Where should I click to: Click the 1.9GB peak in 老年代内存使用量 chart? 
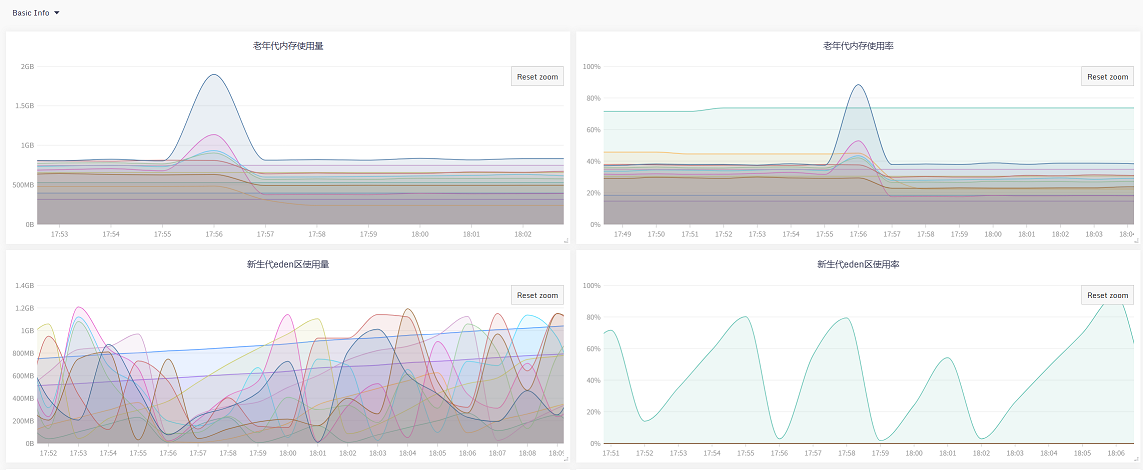[x=213, y=75]
